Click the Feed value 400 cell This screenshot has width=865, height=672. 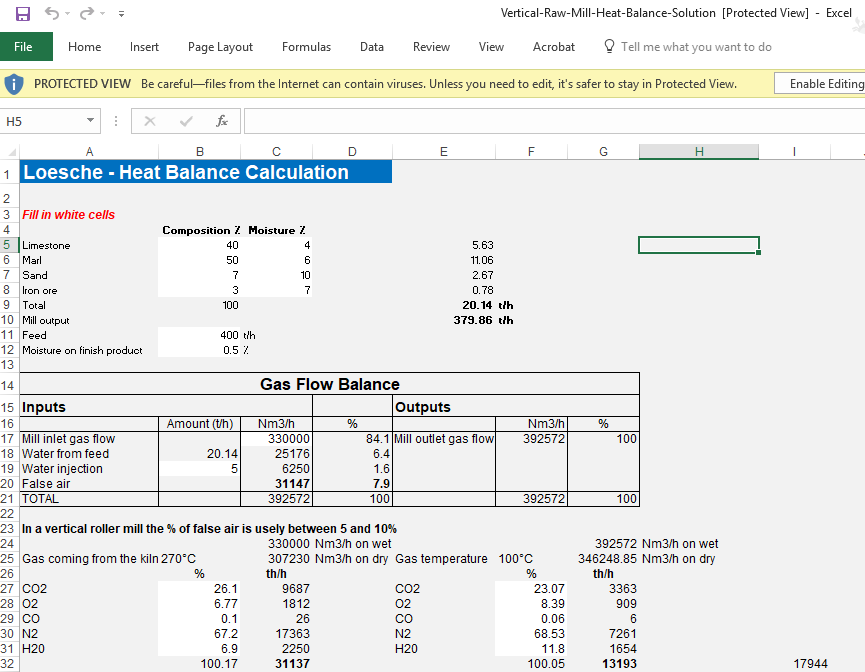pos(200,335)
